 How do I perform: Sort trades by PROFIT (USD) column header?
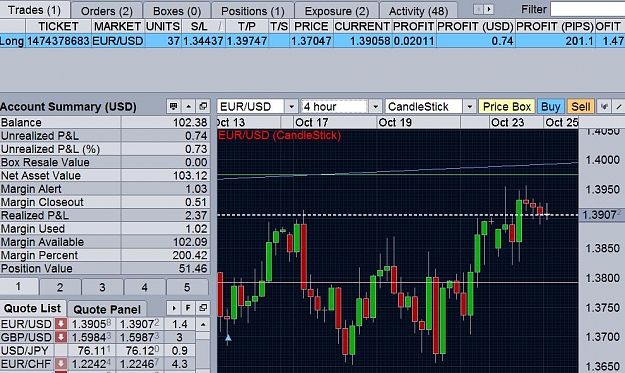475,26
